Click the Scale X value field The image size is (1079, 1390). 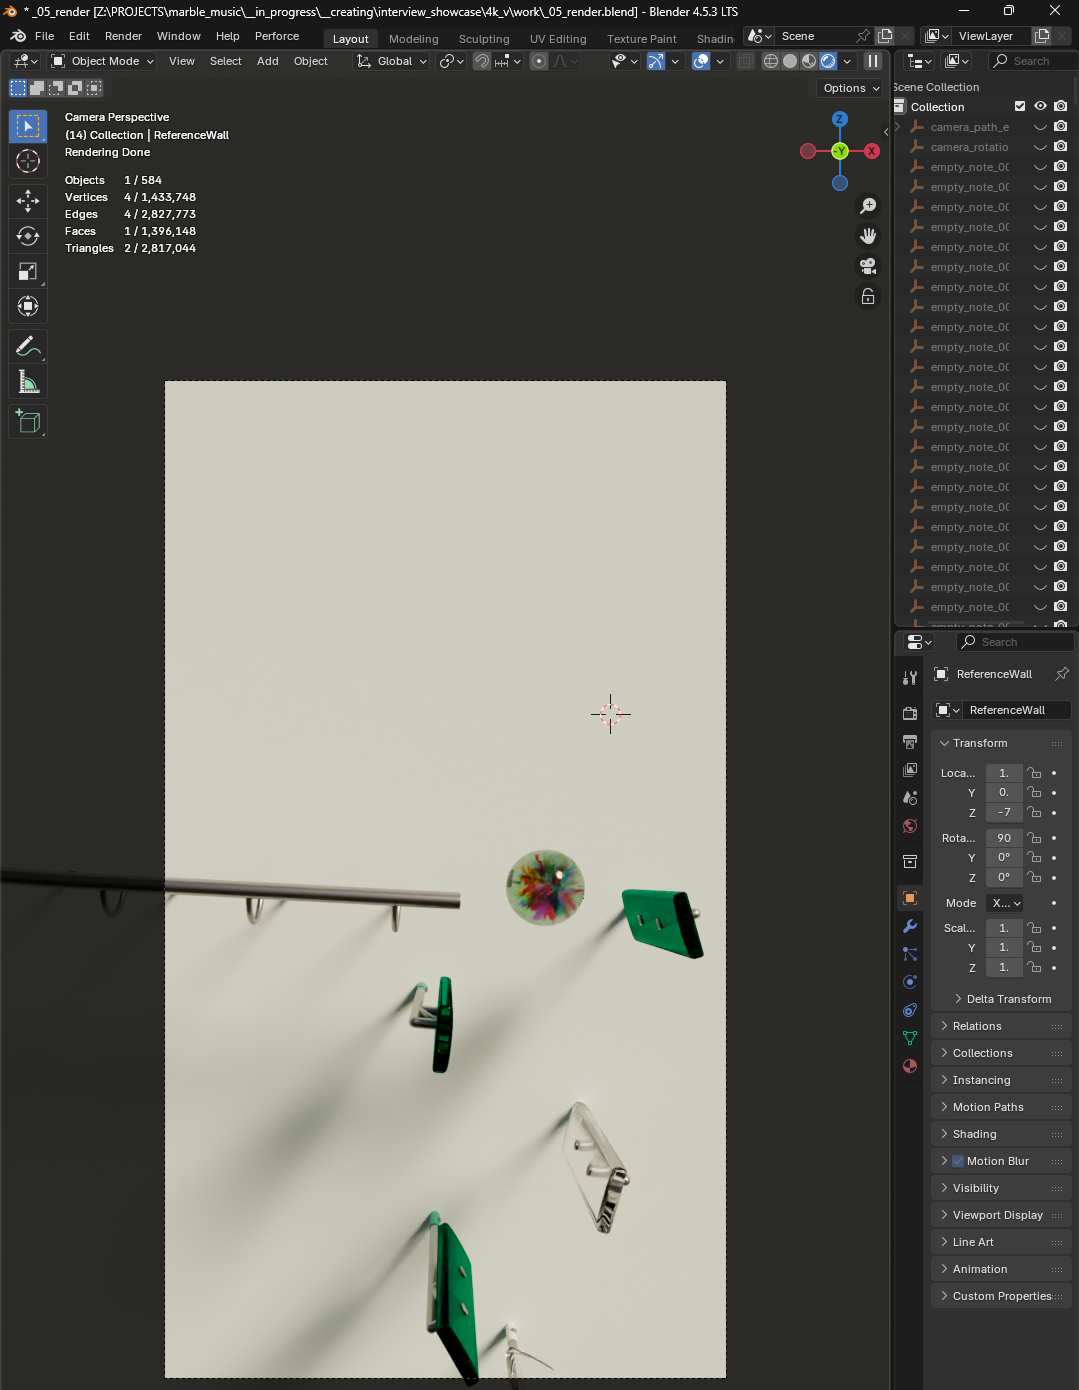point(1004,927)
